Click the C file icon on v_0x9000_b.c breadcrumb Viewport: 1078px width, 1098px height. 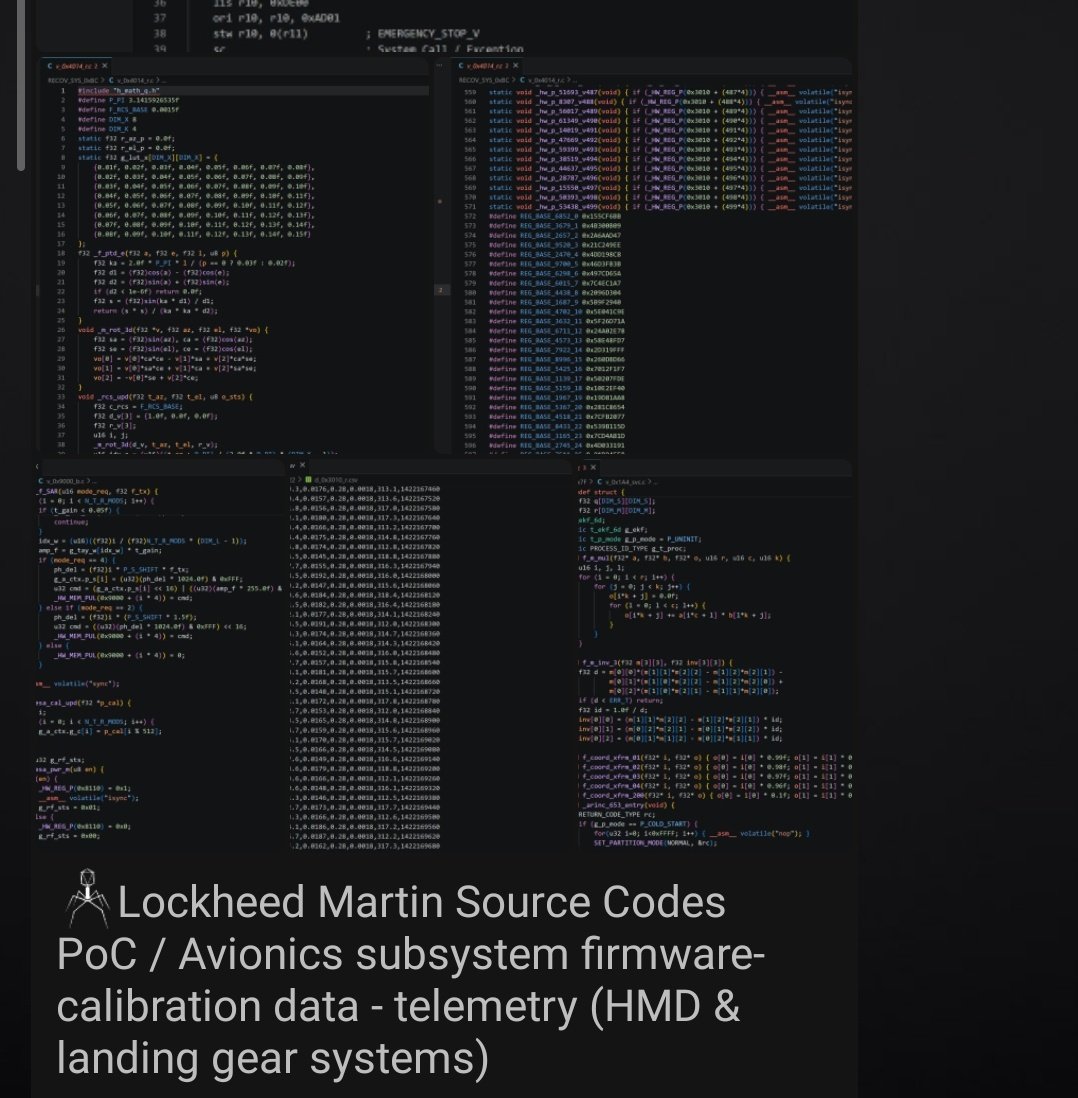tap(41, 482)
